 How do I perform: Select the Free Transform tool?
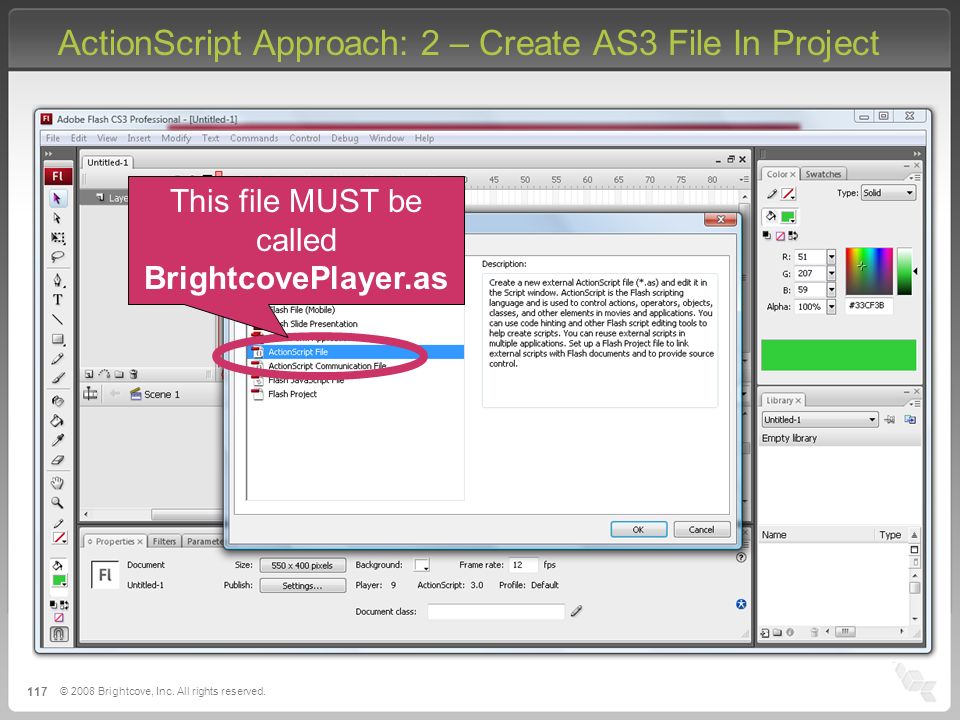[58, 238]
